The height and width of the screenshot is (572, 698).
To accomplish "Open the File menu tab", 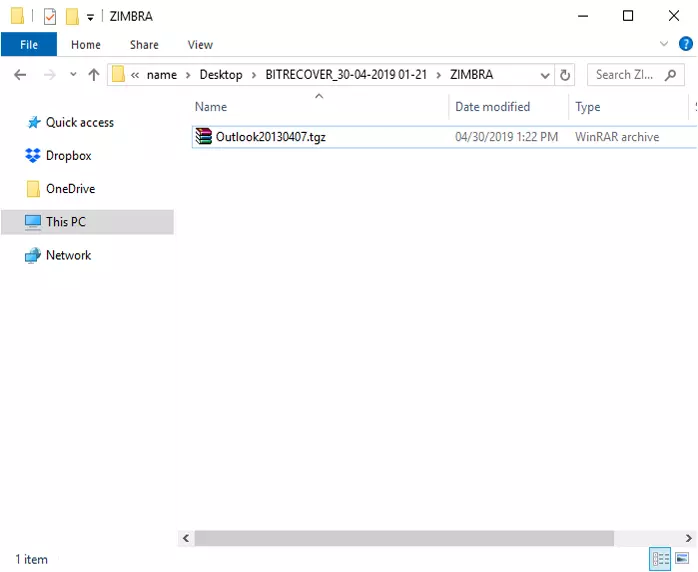I will tap(29, 44).
